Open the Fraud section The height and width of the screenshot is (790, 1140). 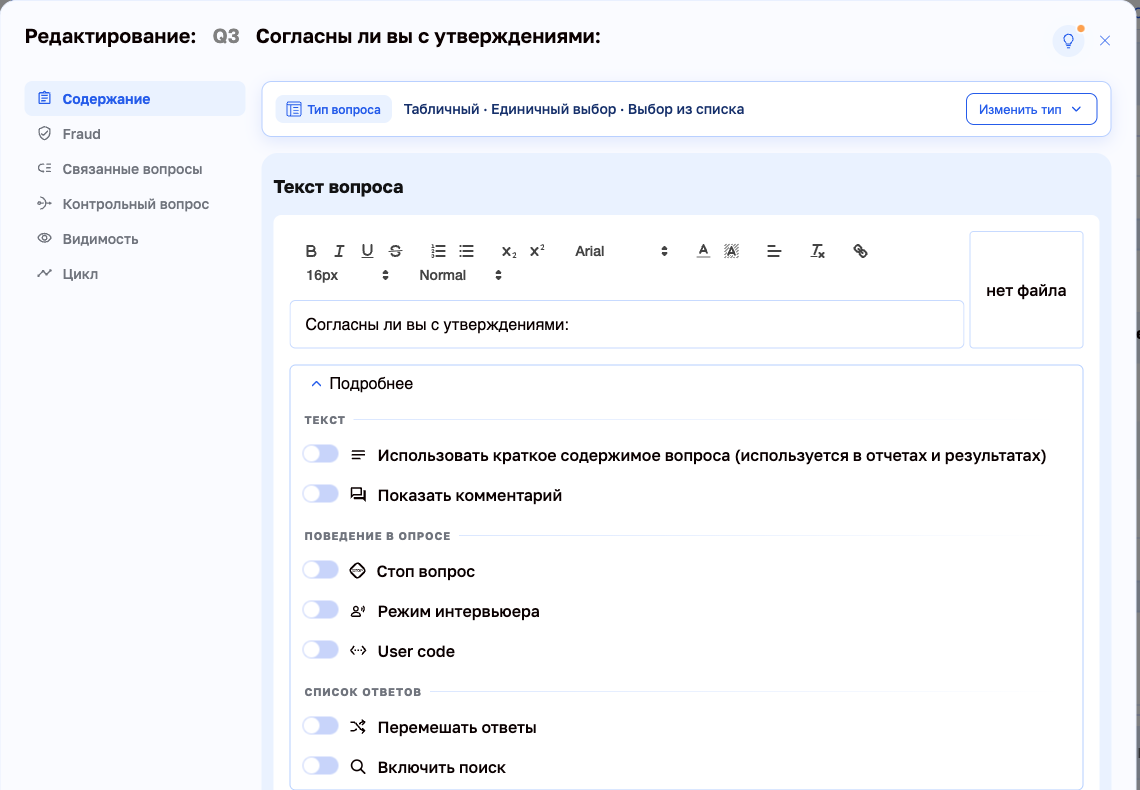[x=135, y=134]
